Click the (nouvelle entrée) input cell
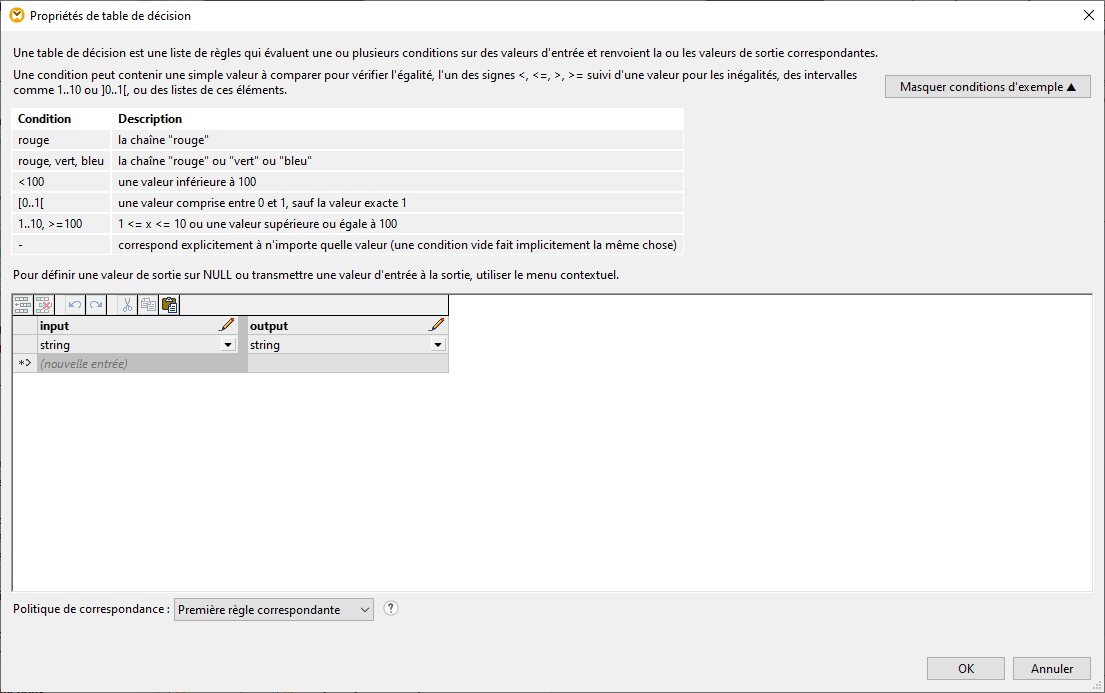The height and width of the screenshot is (693, 1105). [x=142, y=364]
